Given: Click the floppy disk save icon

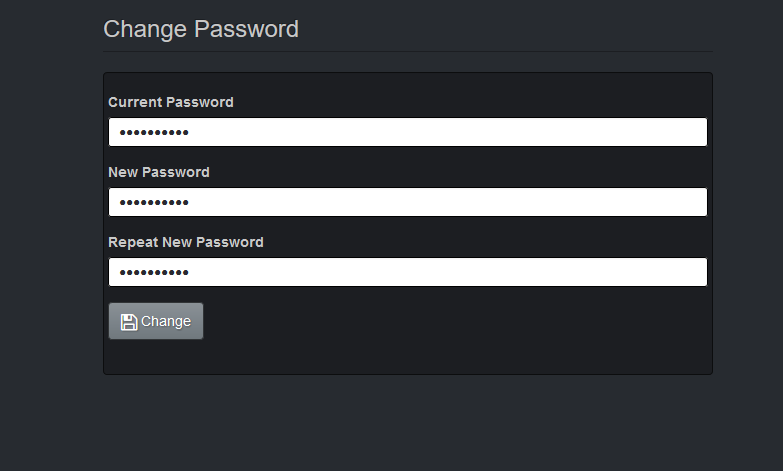Looking at the screenshot, I should click(x=129, y=322).
